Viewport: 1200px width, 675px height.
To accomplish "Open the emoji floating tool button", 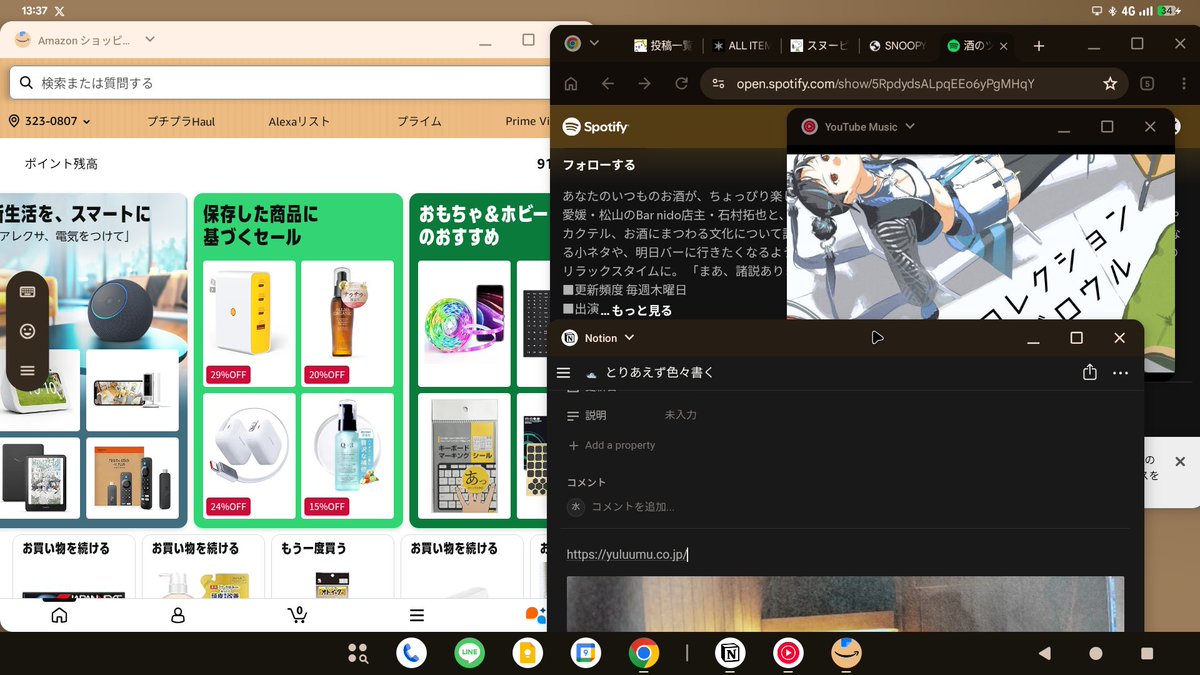I will [x=27, y=330].
